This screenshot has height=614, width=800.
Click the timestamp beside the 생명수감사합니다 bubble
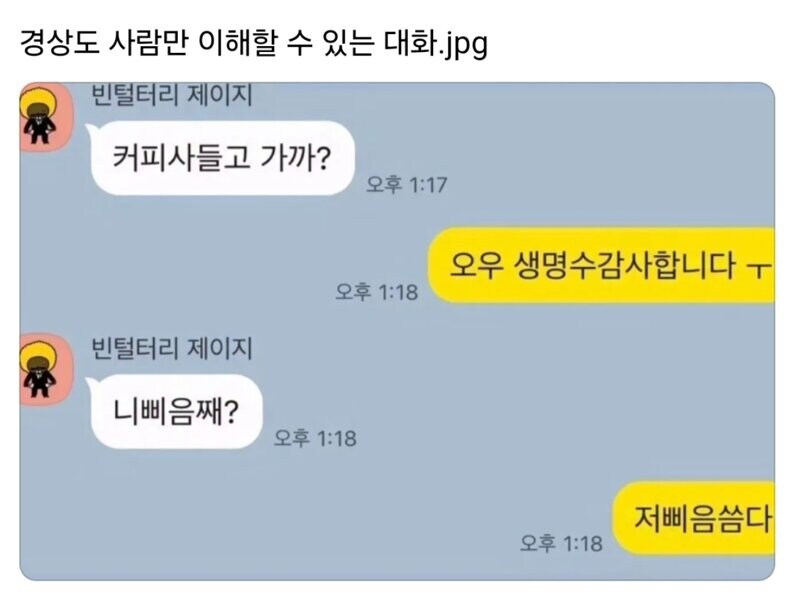pos(377,292)
